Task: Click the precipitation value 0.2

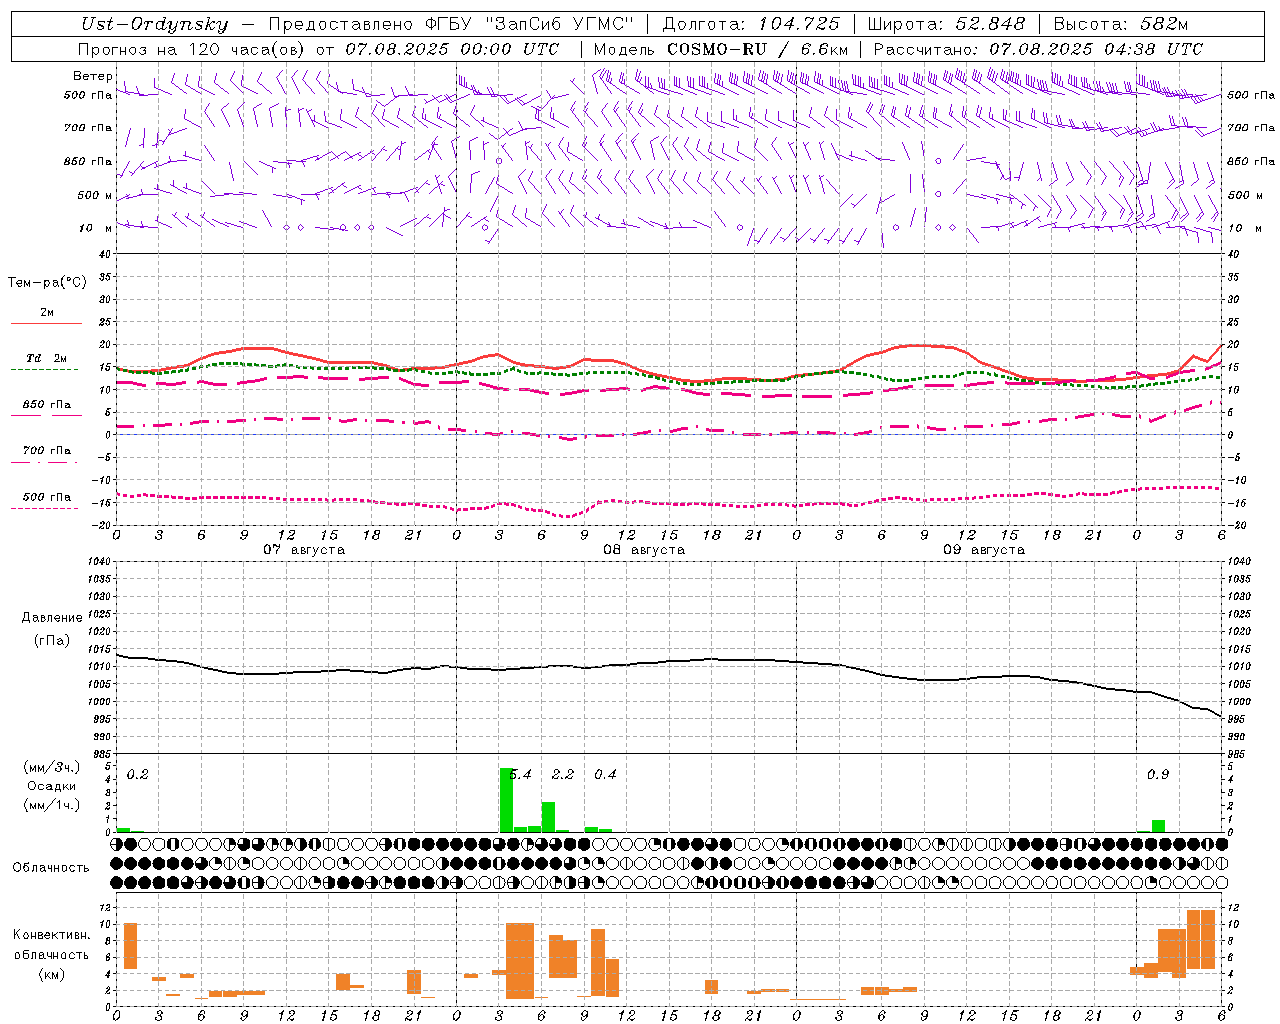Action: [x=137, y=774]
